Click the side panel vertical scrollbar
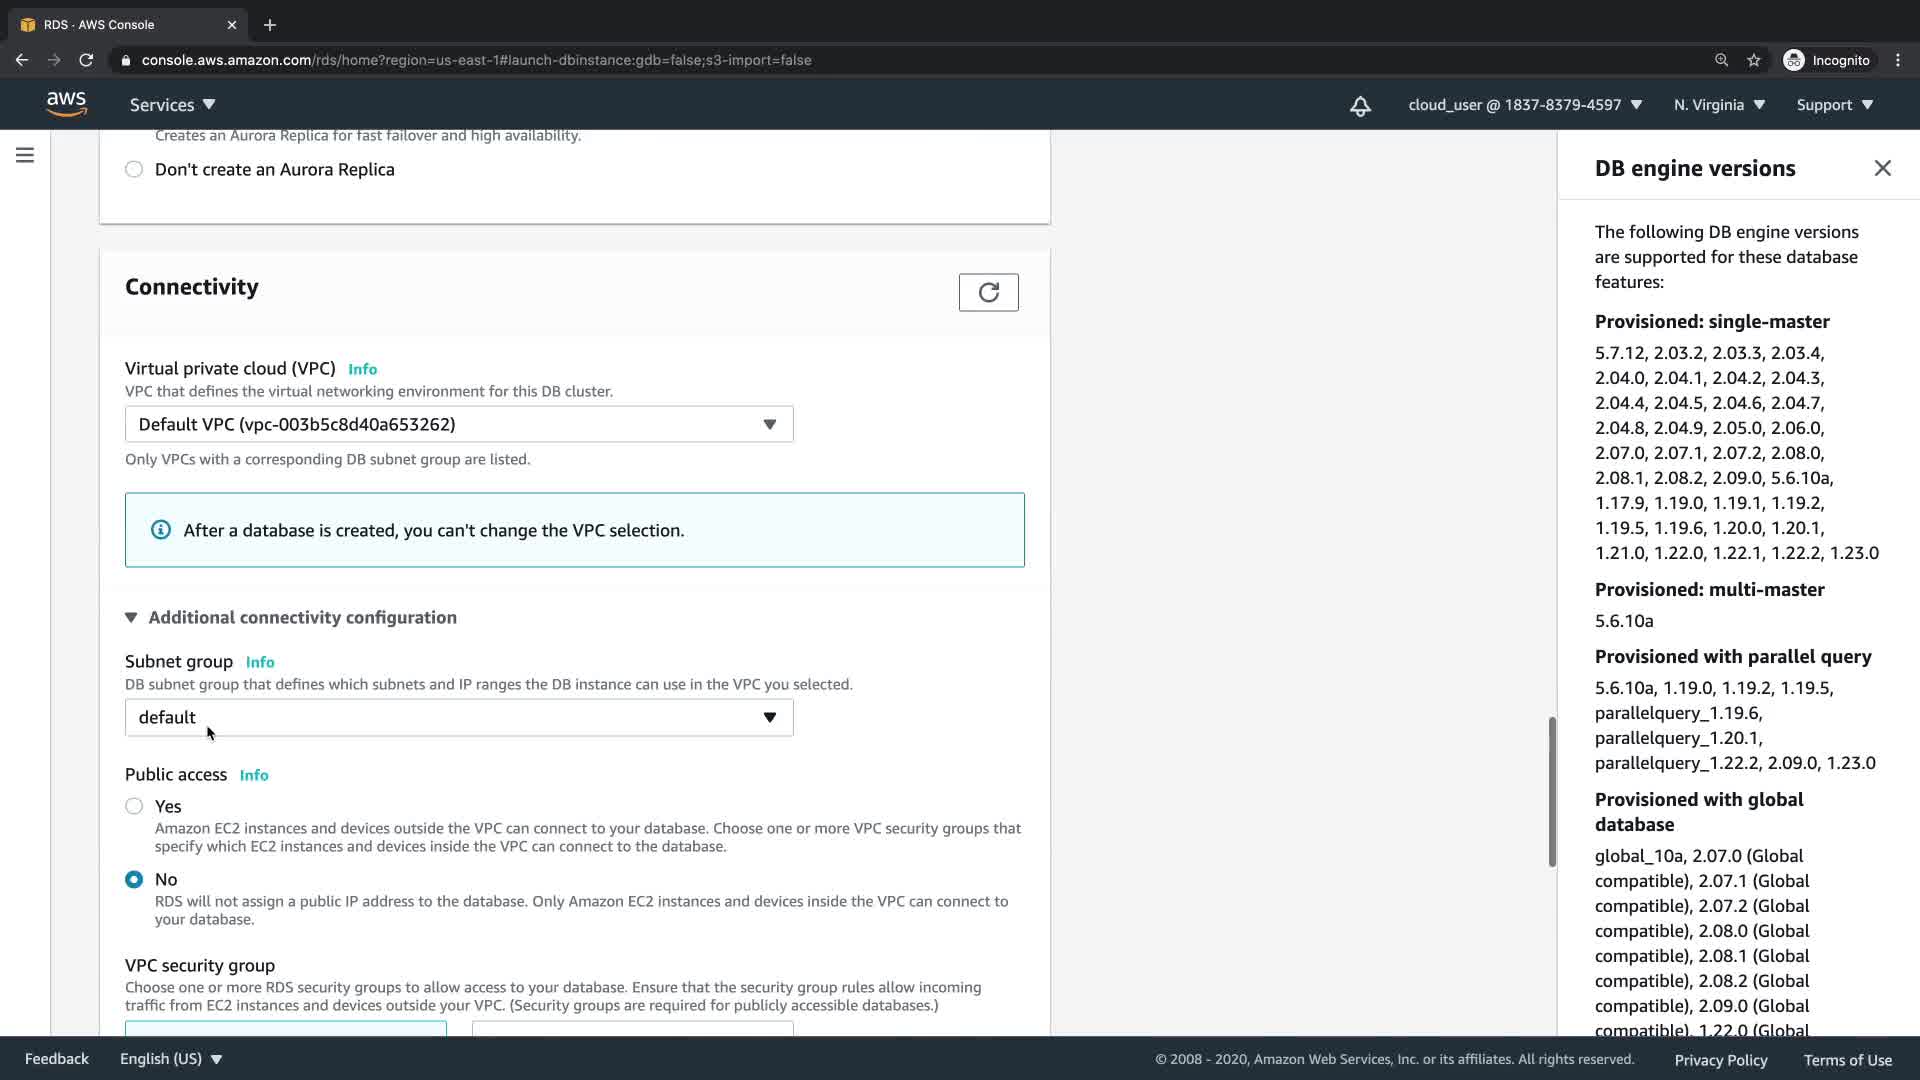Image resolution: width=1920 pixels, height=1080 pixels. click(1552, 790)
